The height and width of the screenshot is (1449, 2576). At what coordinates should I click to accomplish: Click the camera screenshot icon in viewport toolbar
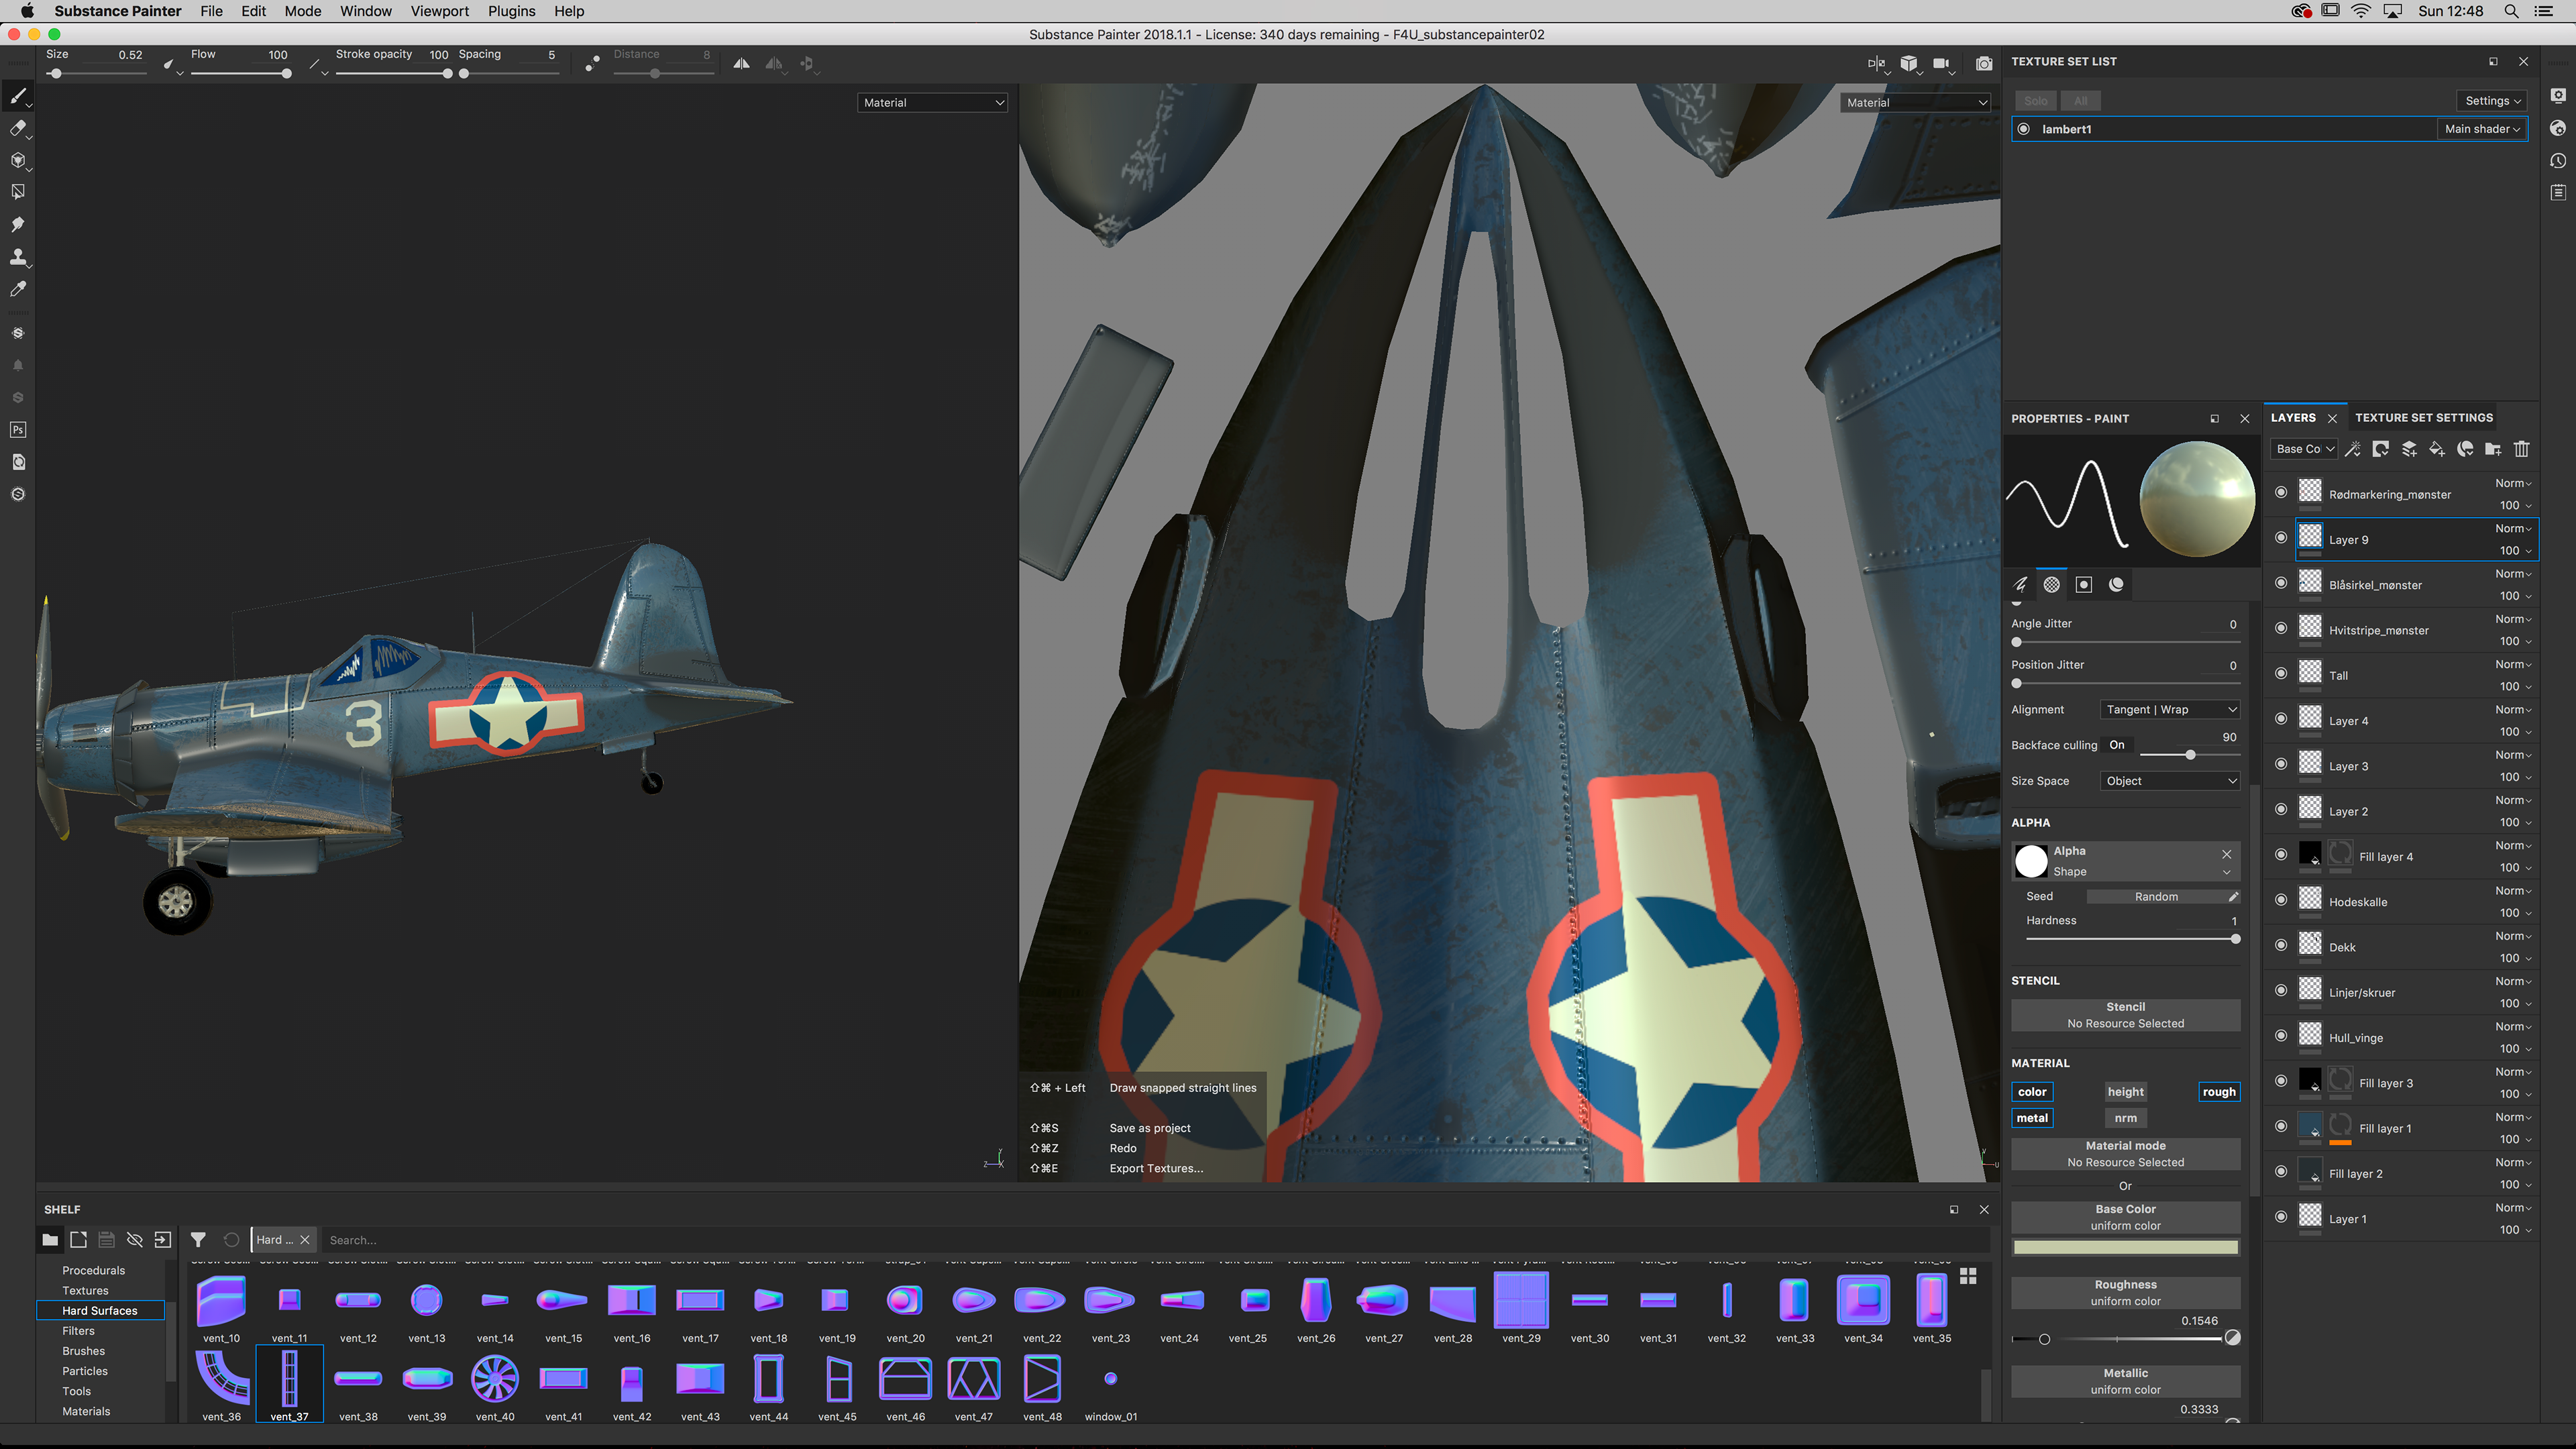point(1984,63)
